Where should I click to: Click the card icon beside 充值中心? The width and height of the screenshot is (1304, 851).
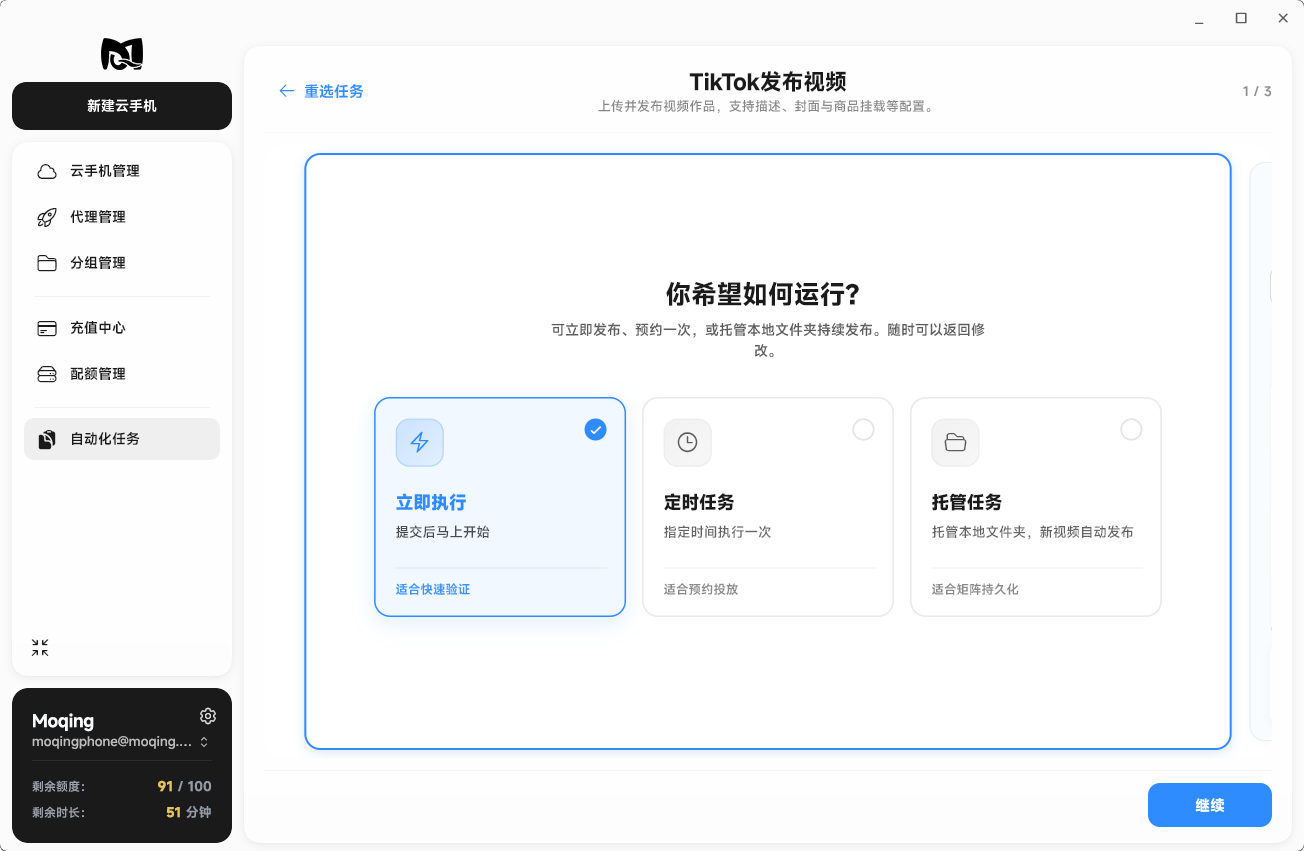(x=47, y=328)
